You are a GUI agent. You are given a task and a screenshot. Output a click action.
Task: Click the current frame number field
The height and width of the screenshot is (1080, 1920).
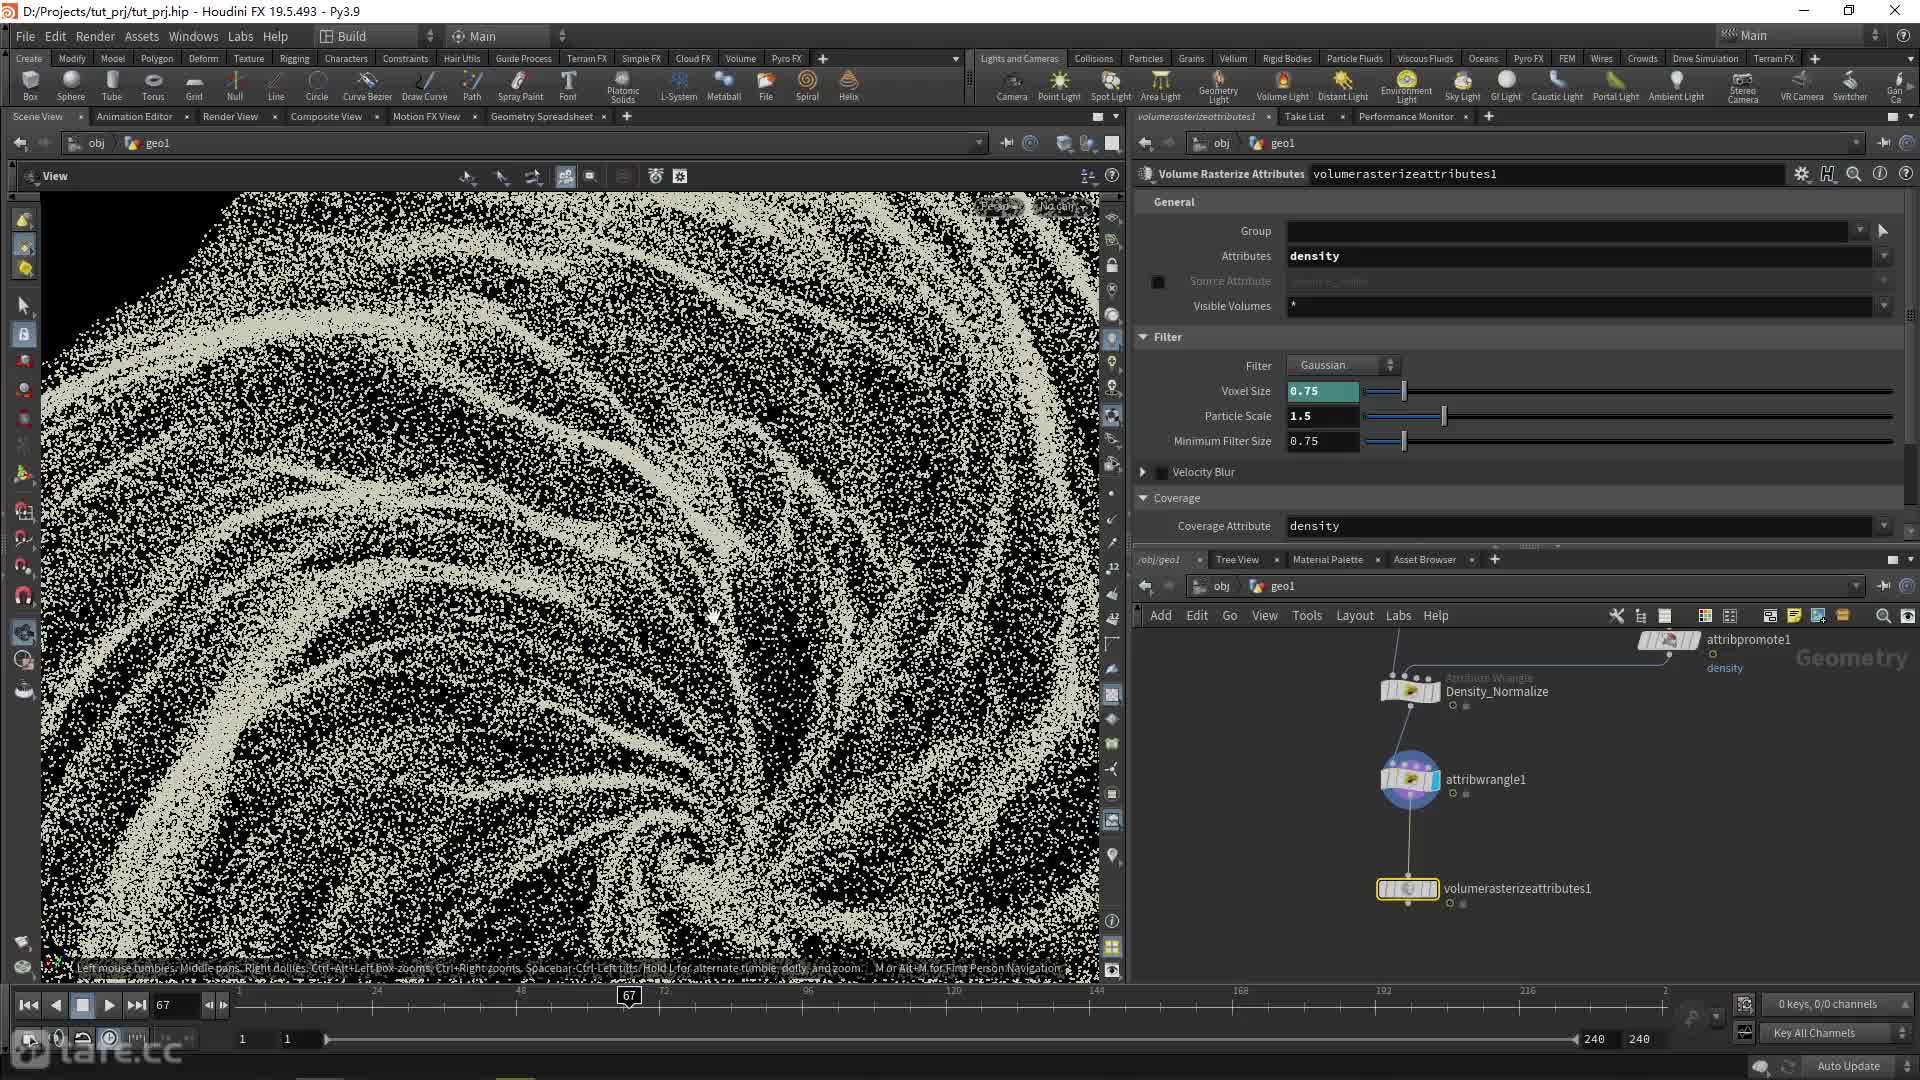176,1005
